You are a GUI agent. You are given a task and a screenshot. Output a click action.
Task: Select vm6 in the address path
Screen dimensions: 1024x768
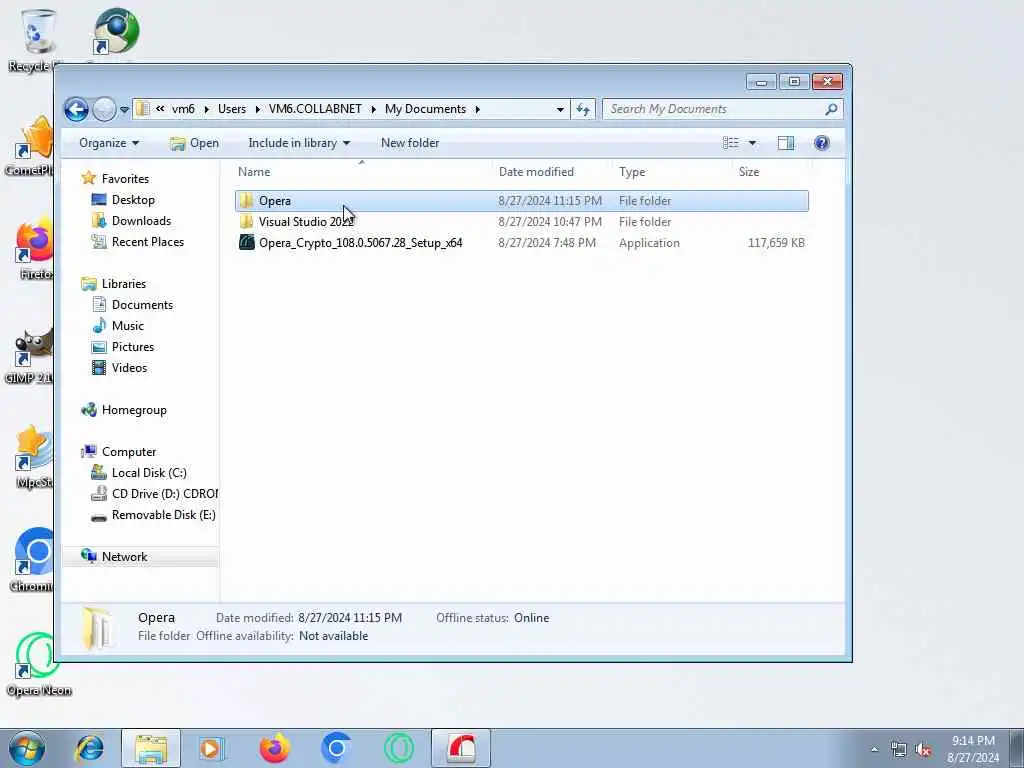183,109
